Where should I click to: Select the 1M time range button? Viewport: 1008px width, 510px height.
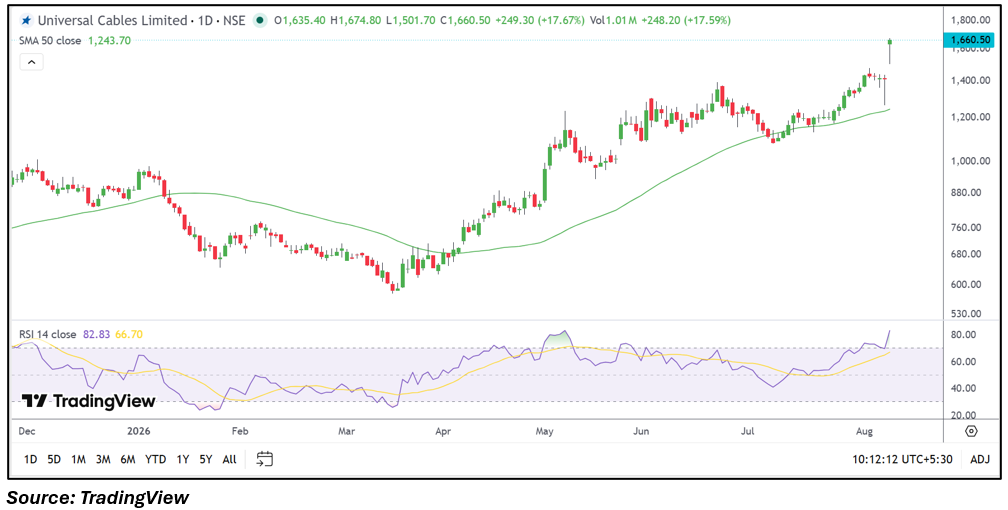click(78, 459)
